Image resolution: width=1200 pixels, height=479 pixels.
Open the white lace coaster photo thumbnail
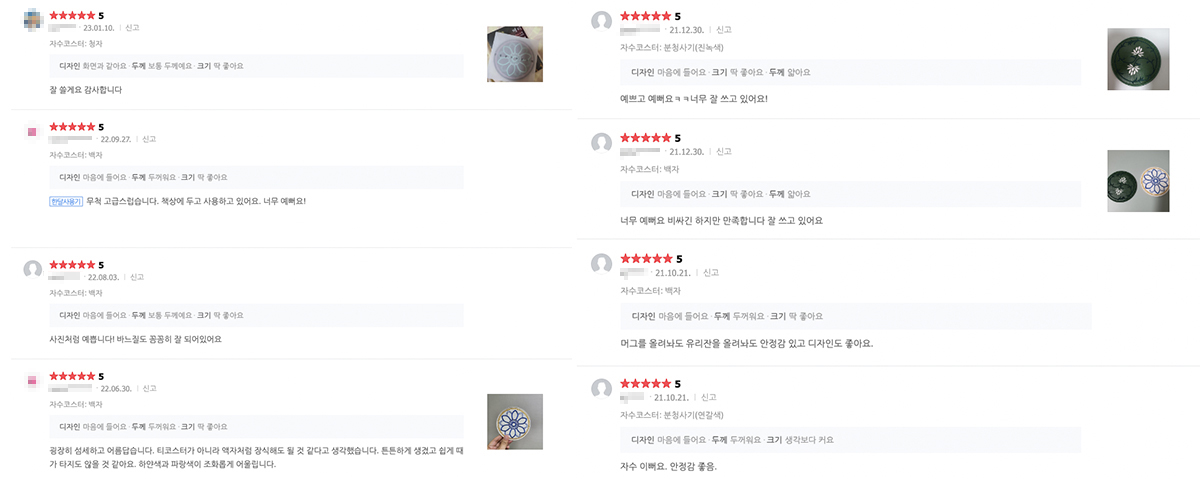click(514, 54)
